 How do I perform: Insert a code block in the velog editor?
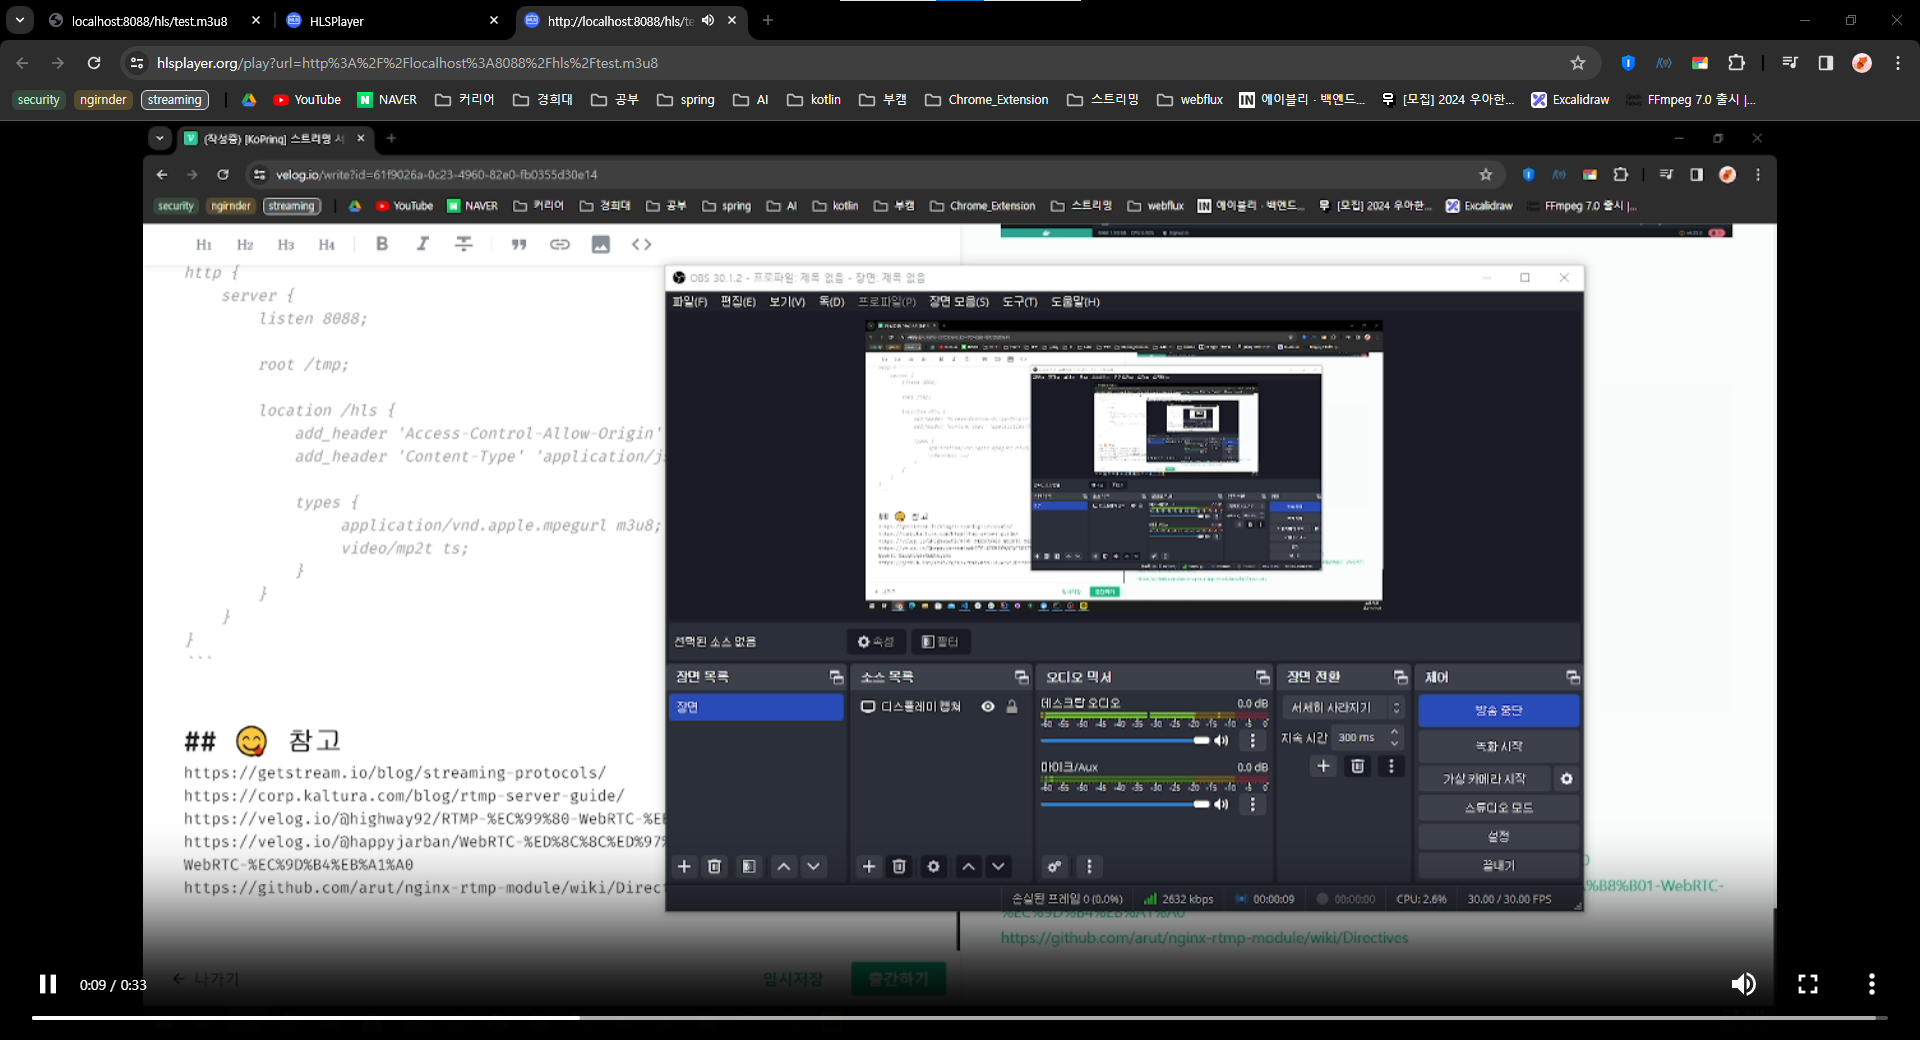642,244
